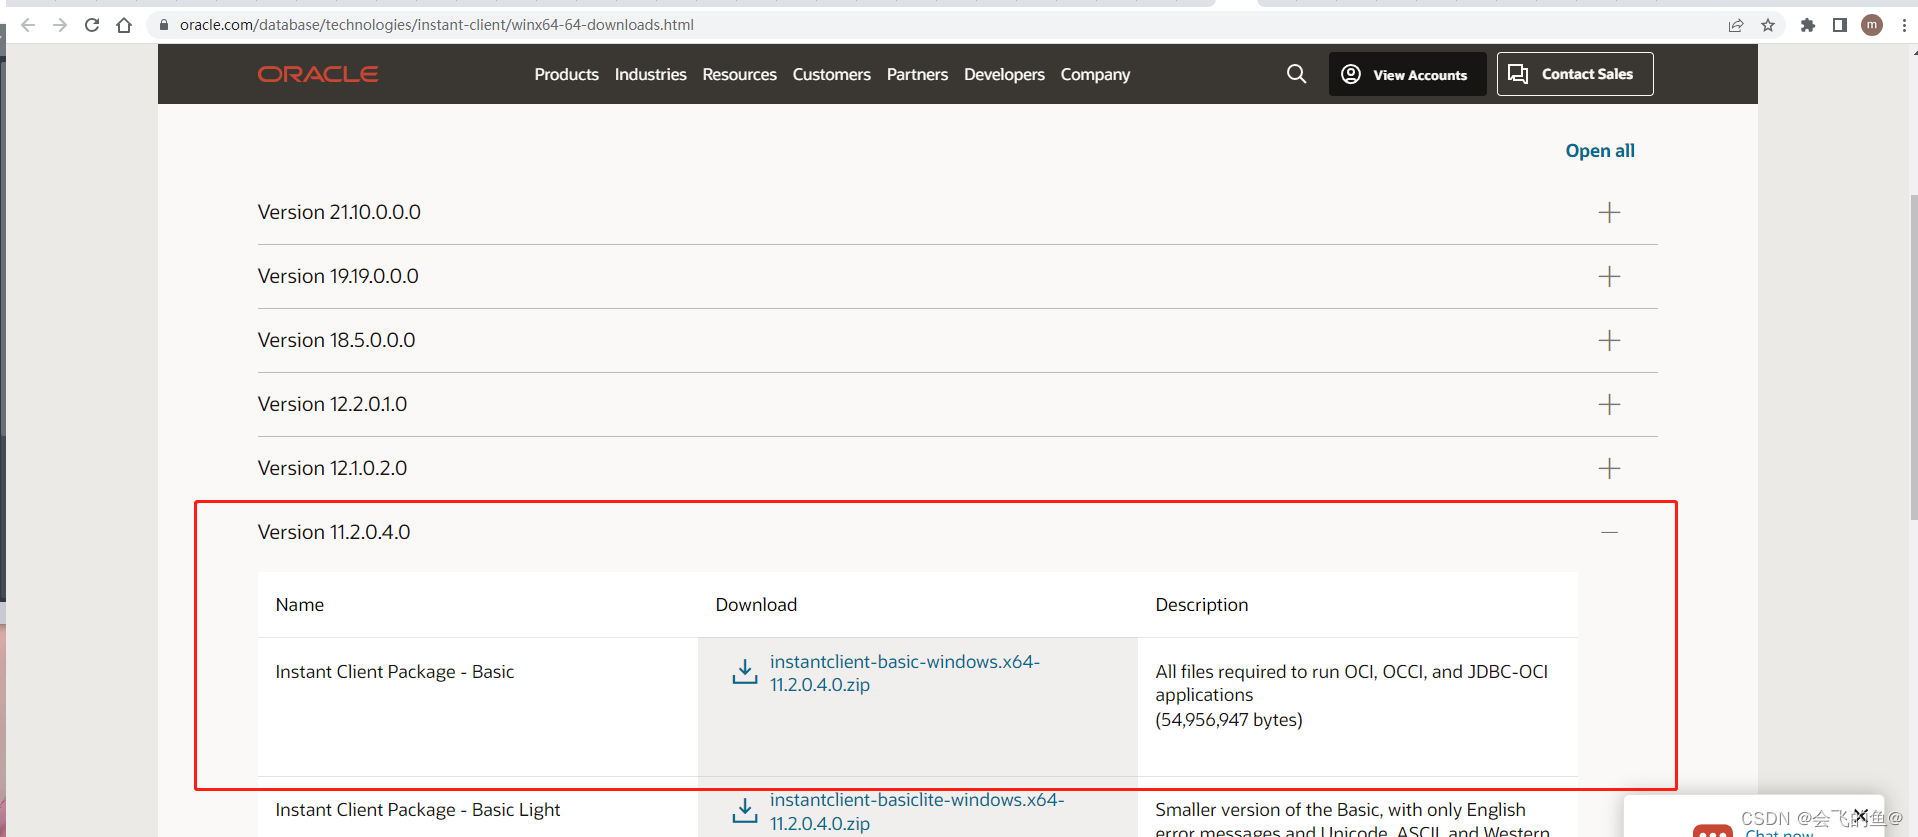The height and width of the screenshot is (837, 1918).
Task: Expand Version 12.1.0.2.0 section
Action: tap(1609, 469)
